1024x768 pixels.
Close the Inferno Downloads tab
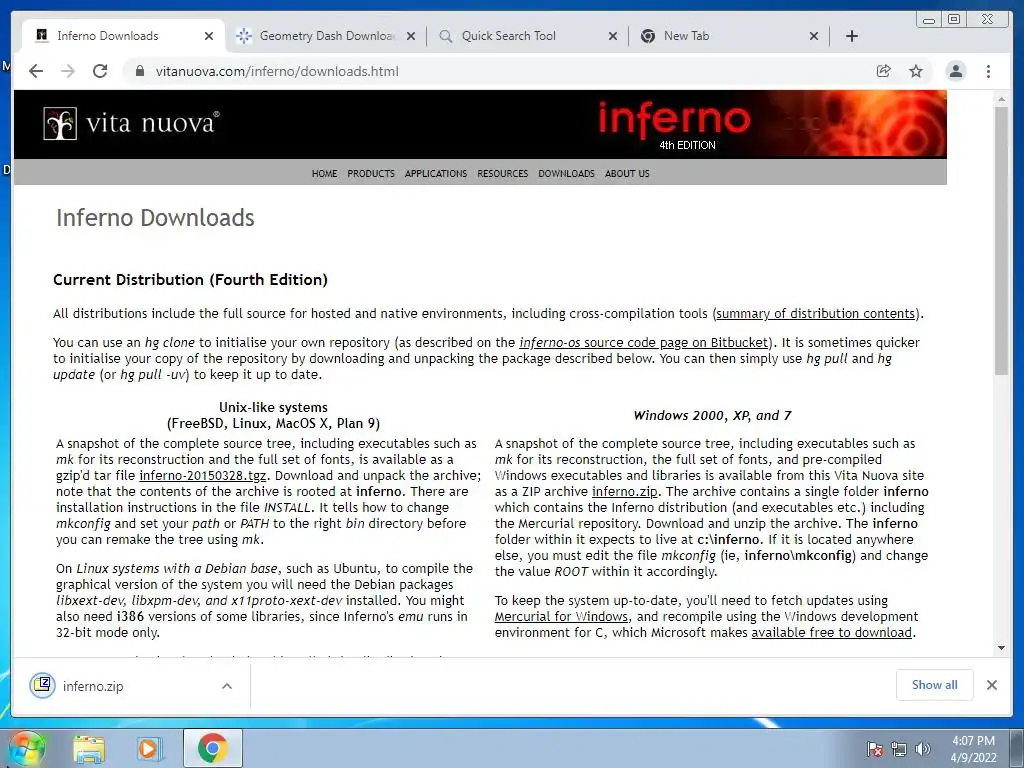tap(209, 36)
